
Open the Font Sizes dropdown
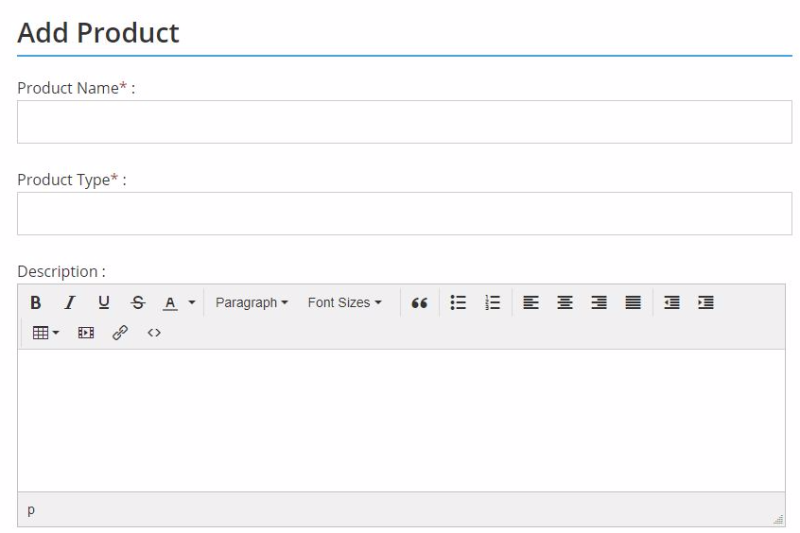[x=344, y=302]
